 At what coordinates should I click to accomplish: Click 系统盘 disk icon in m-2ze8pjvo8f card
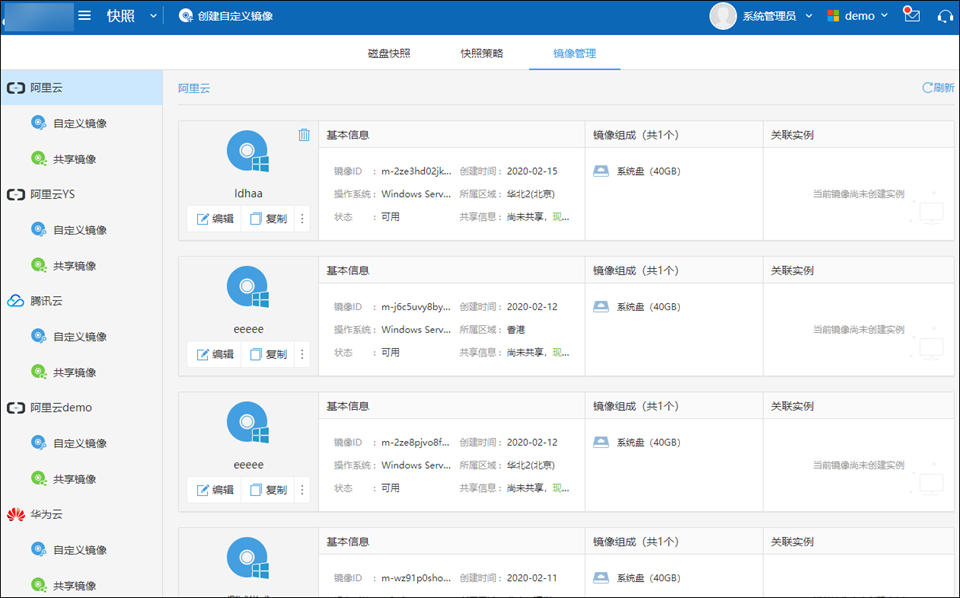601,443
